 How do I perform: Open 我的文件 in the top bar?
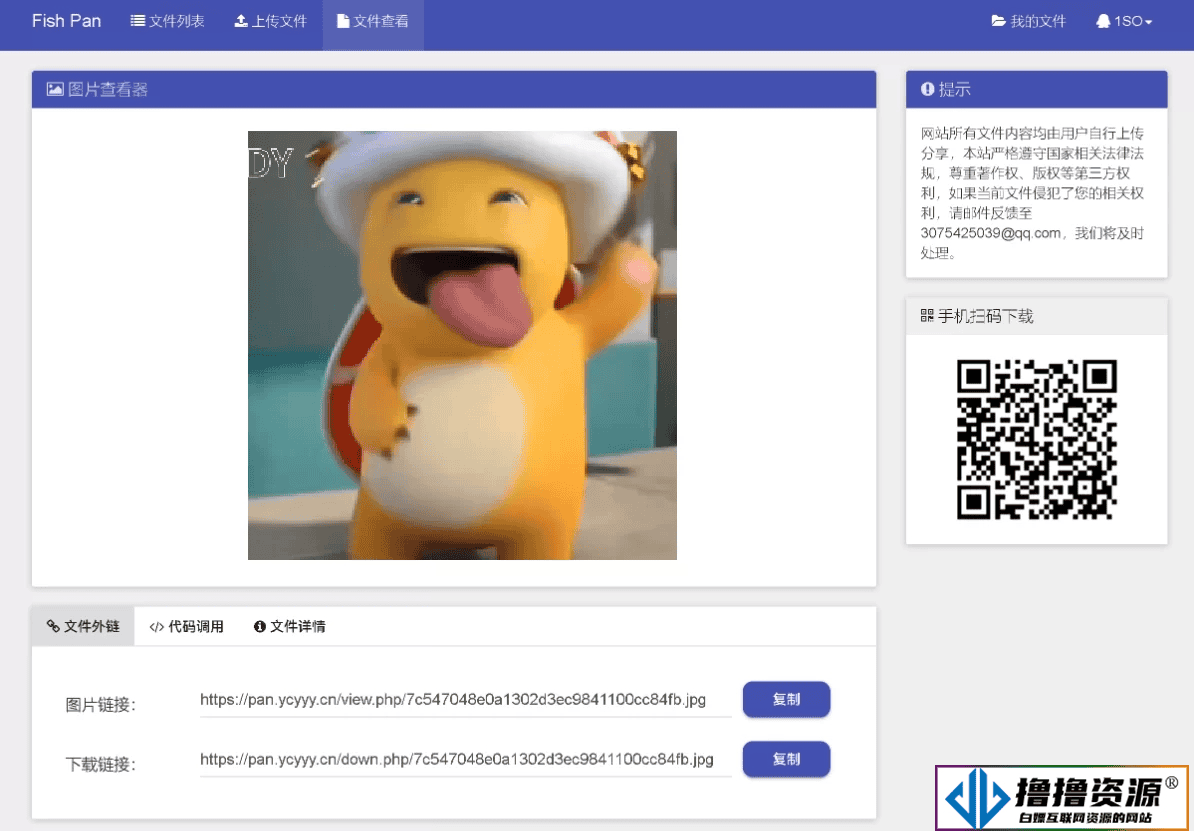pyautogui.click(x=1029, y=21)
